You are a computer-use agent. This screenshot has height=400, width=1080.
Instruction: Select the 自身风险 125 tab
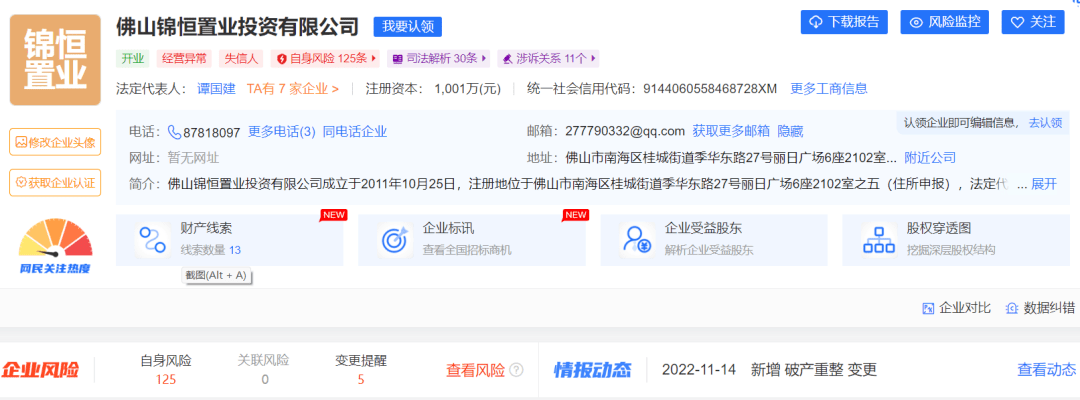tap(166, 369)
